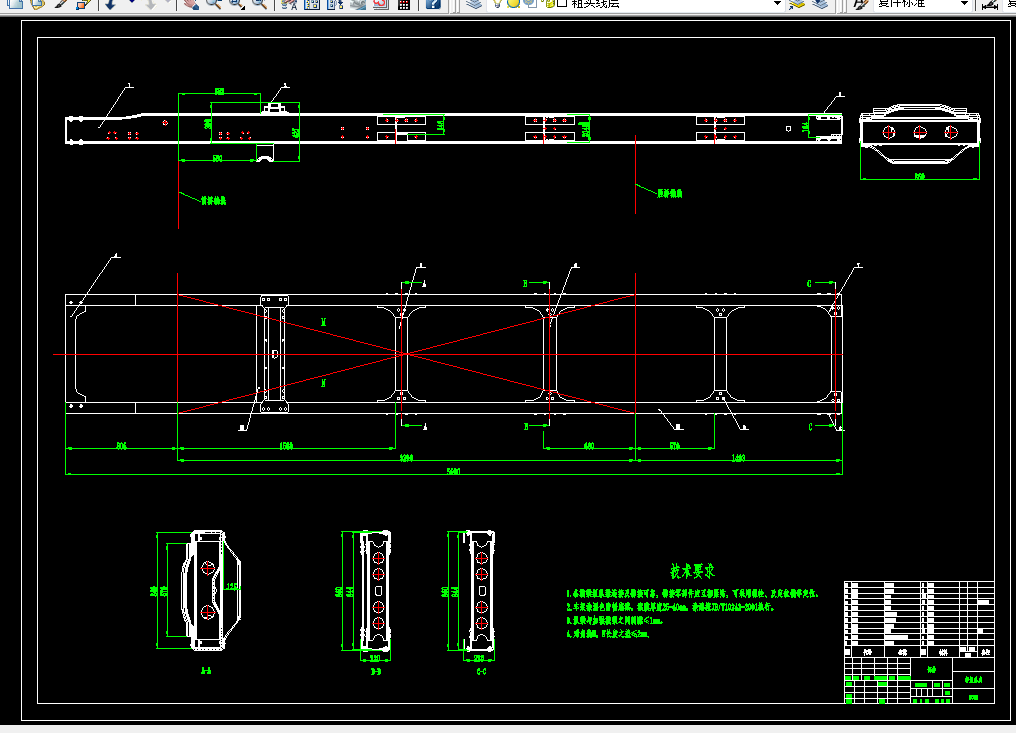Click the layer color swatch square
Image resolution: width=1016 pixels, height=733 pixels.
point(562,4)
